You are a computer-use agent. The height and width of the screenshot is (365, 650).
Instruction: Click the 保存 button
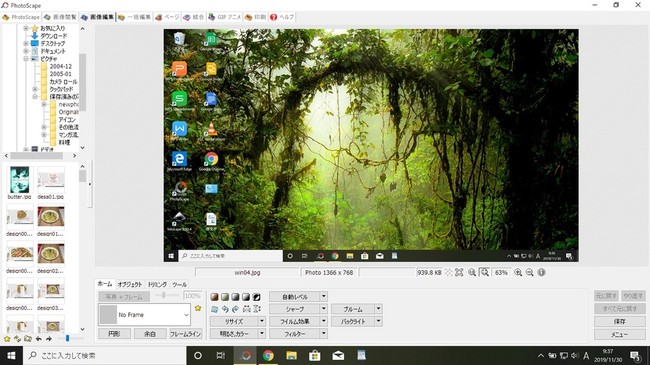pyautogui.click(x=619, y=321)
